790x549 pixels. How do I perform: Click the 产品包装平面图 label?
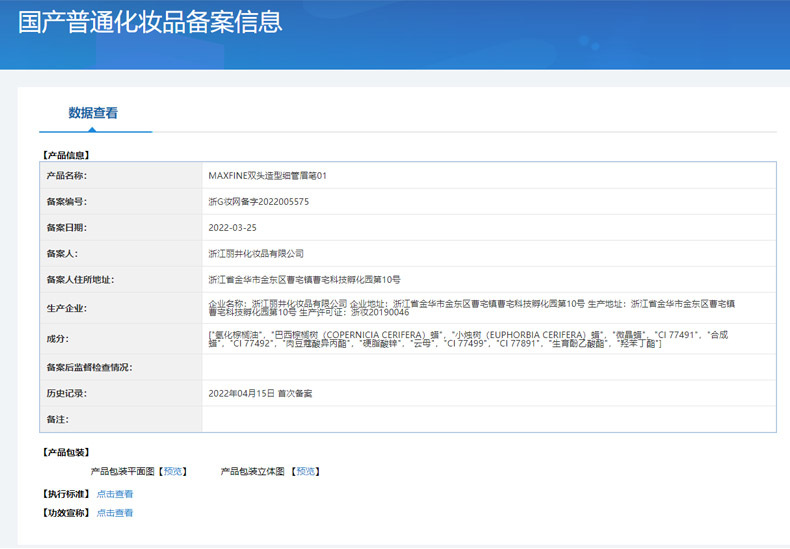point(122,471)
